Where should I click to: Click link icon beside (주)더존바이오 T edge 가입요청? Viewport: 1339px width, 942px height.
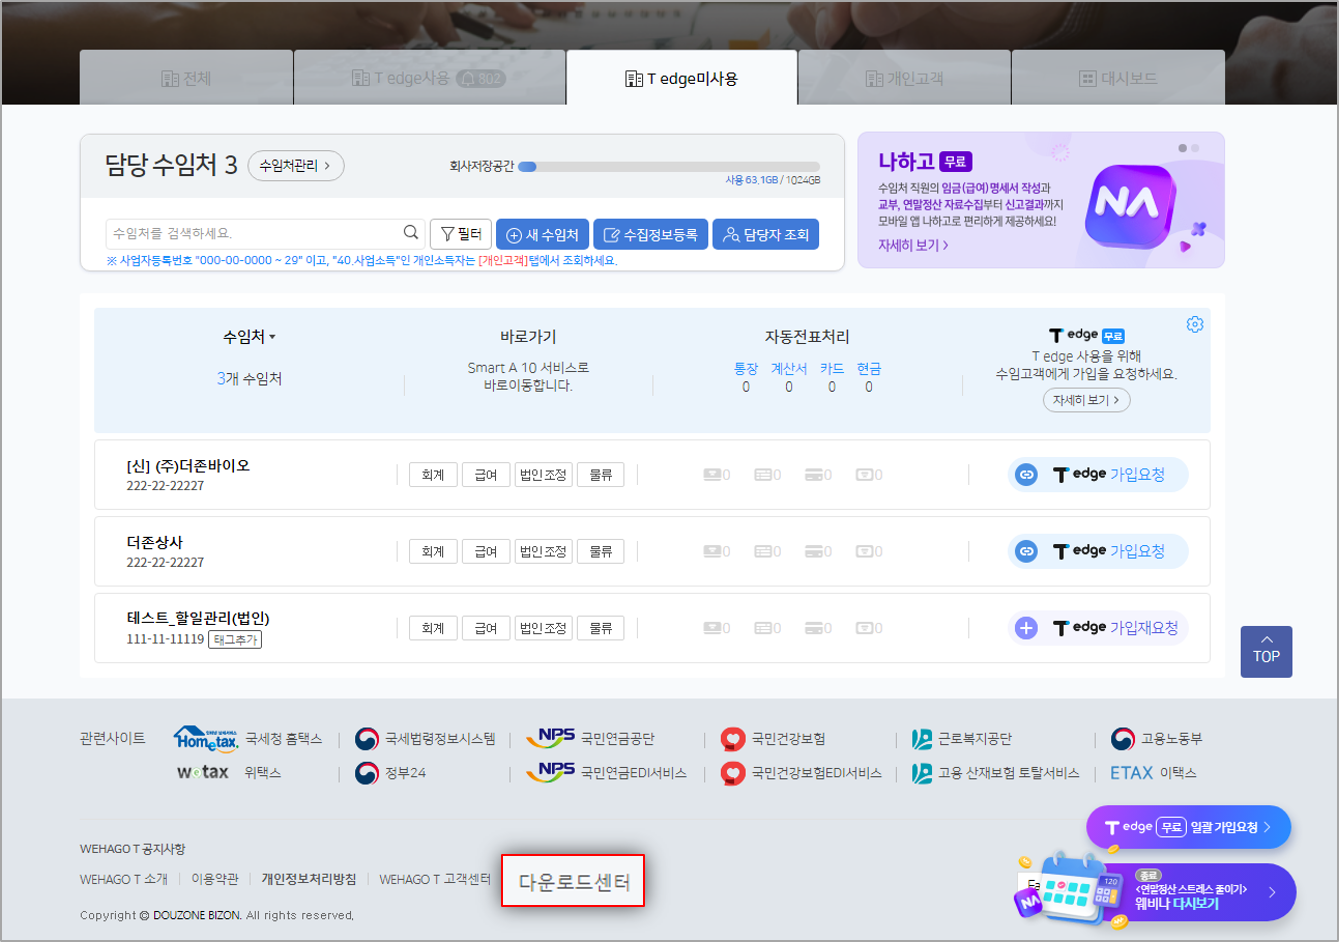1026,475
